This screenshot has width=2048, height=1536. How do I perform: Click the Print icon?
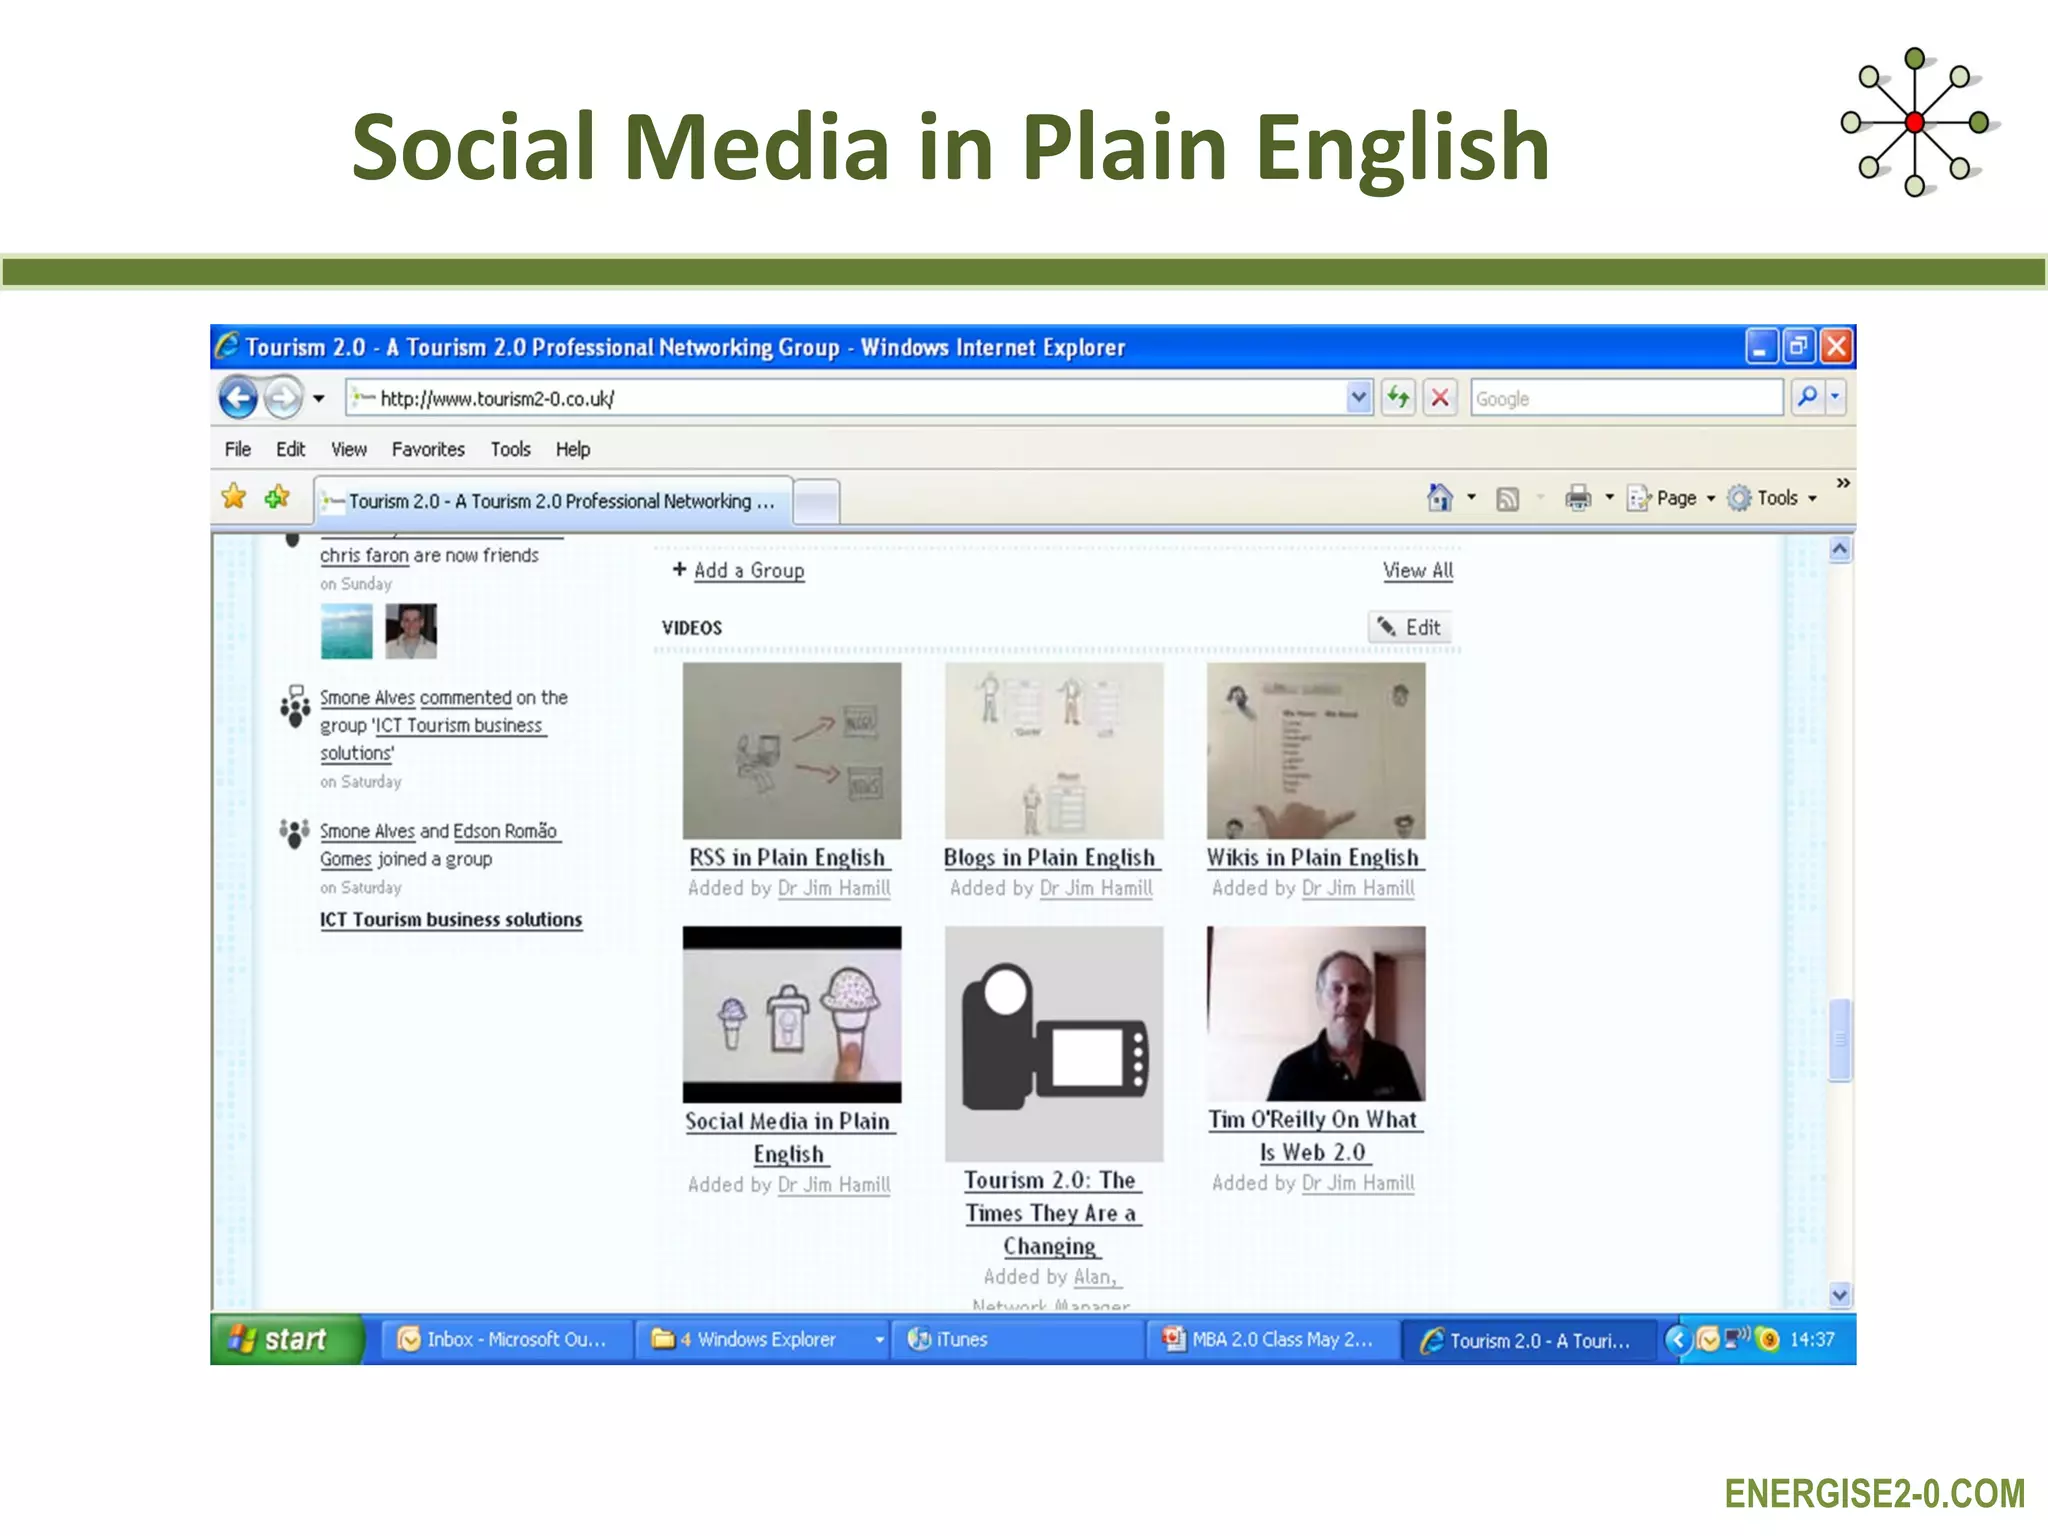pyautogui.click(x=1578, y=497)
